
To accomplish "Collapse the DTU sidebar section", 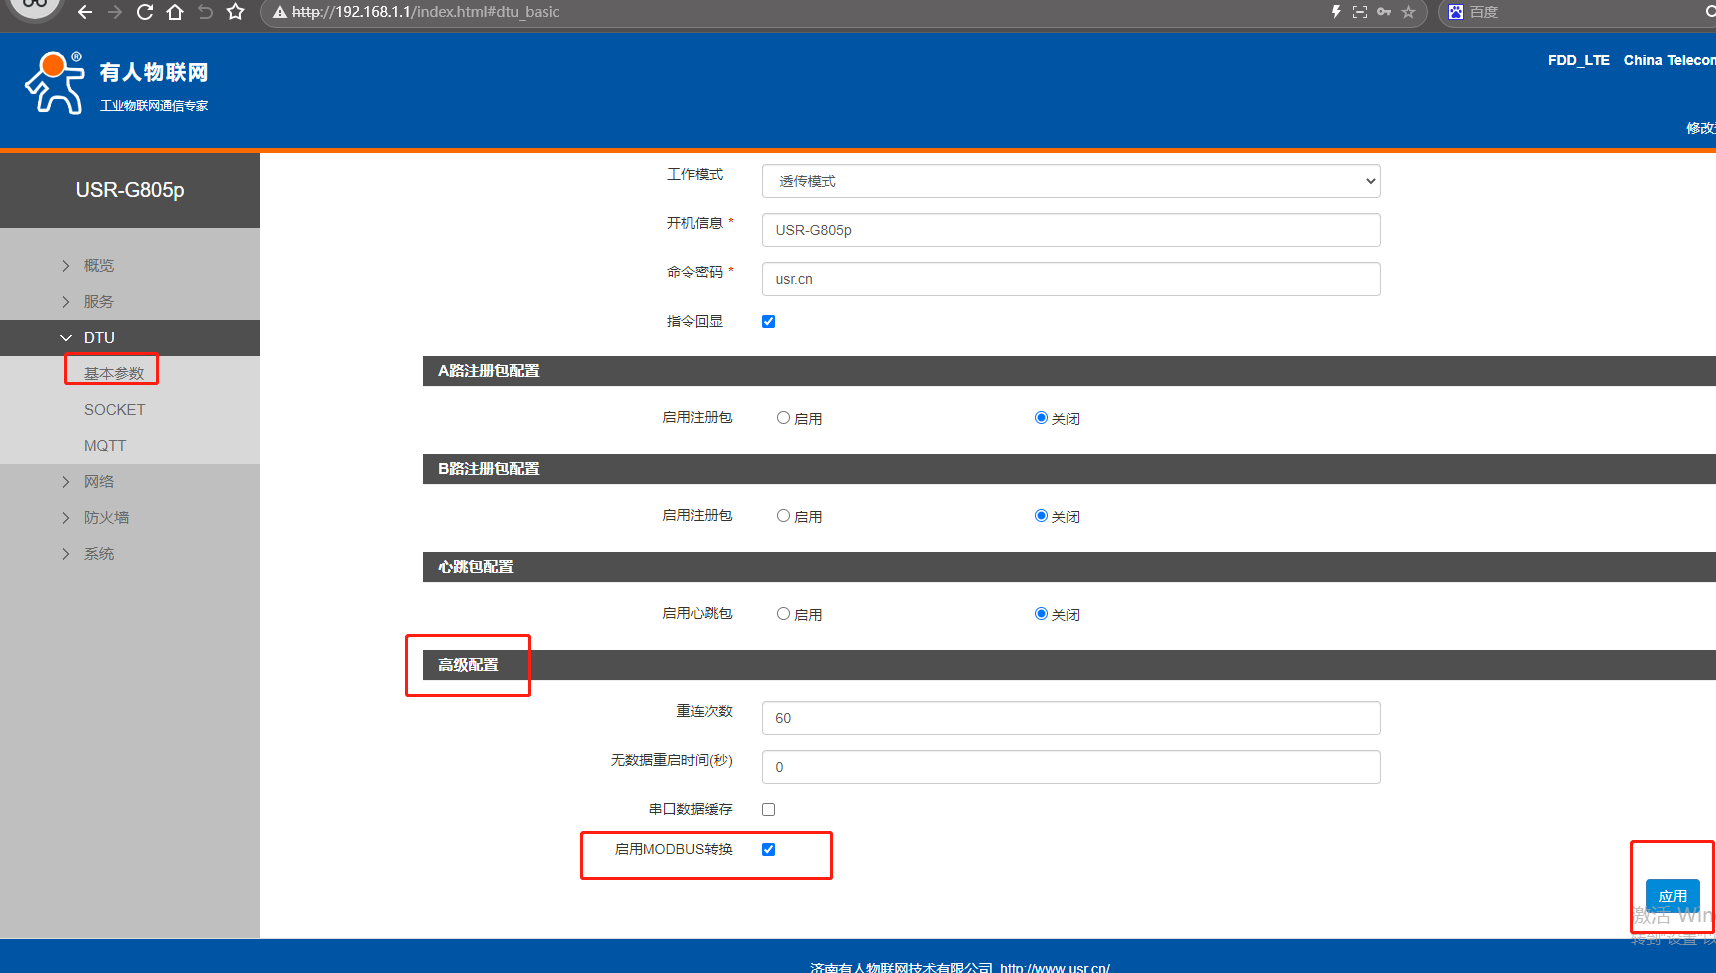I will pos(98,338).
